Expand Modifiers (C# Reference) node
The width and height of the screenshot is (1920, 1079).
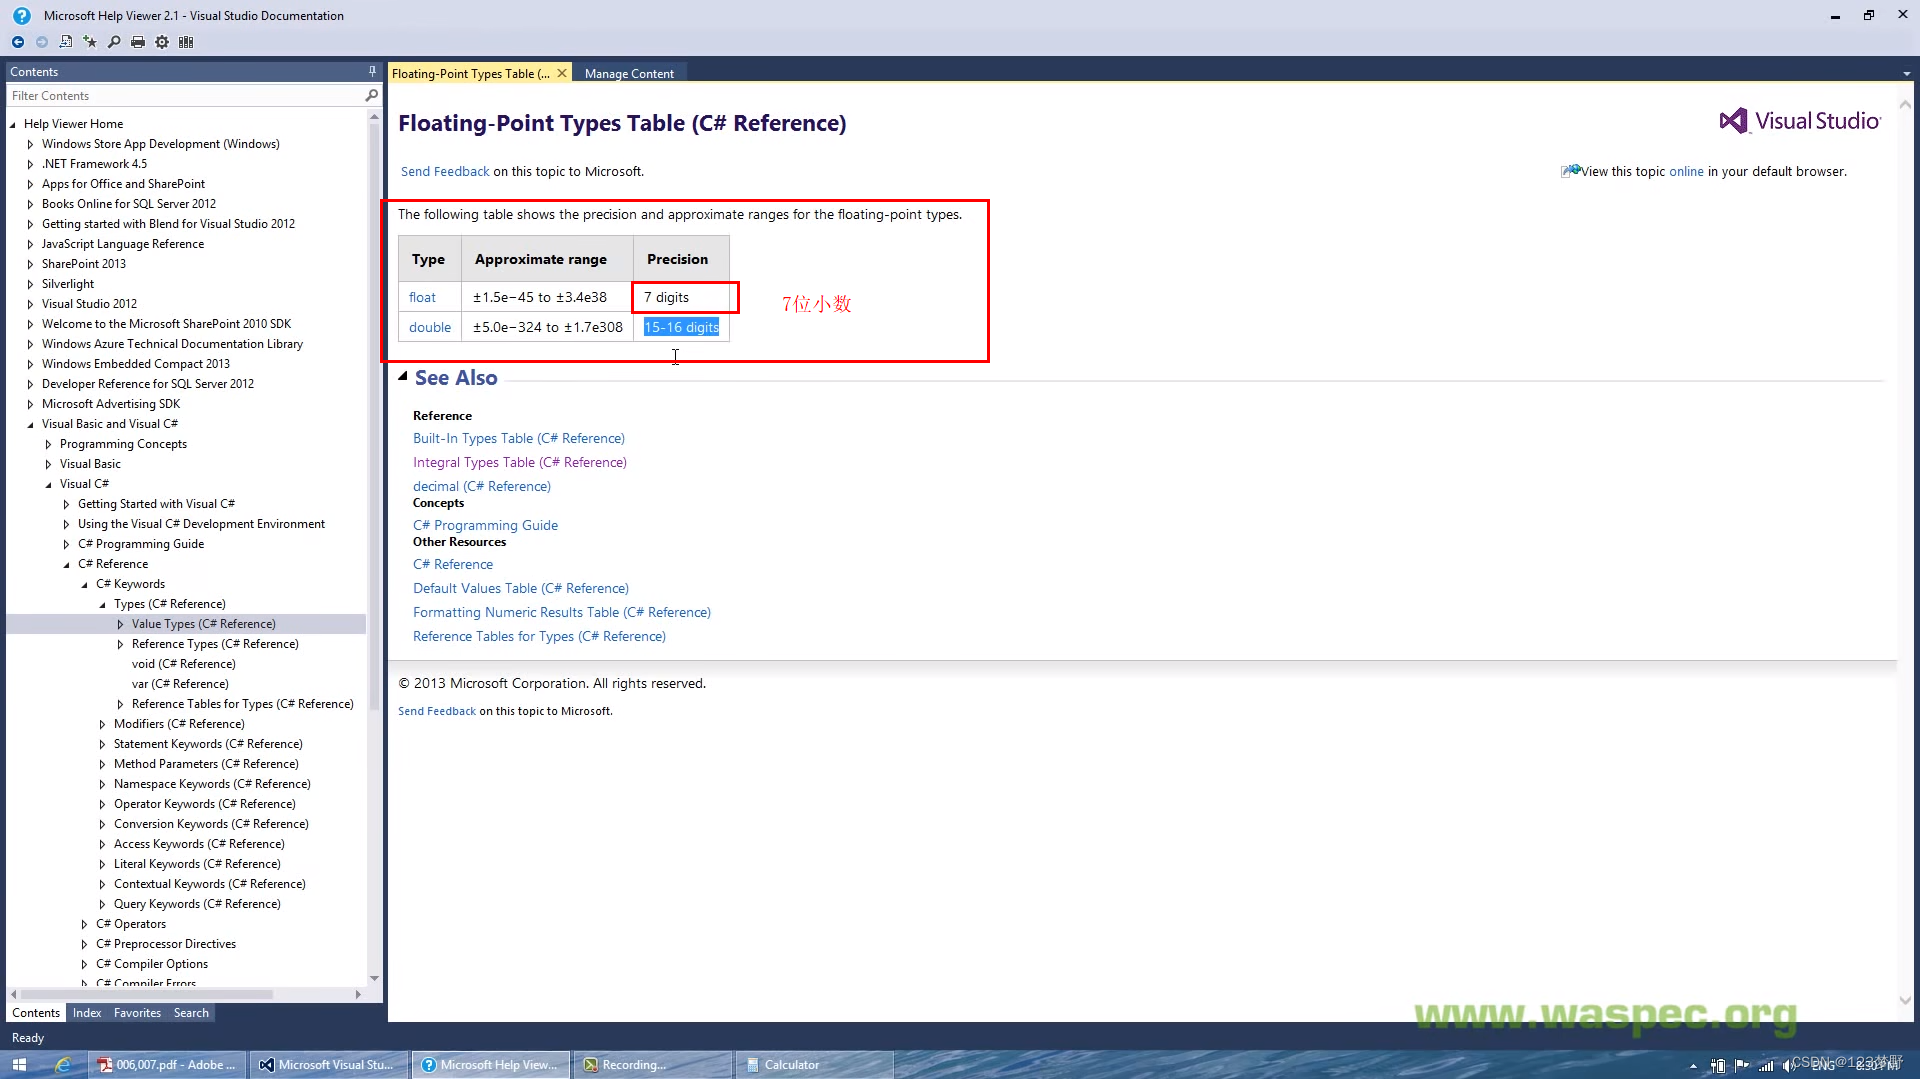pos(102,724)
